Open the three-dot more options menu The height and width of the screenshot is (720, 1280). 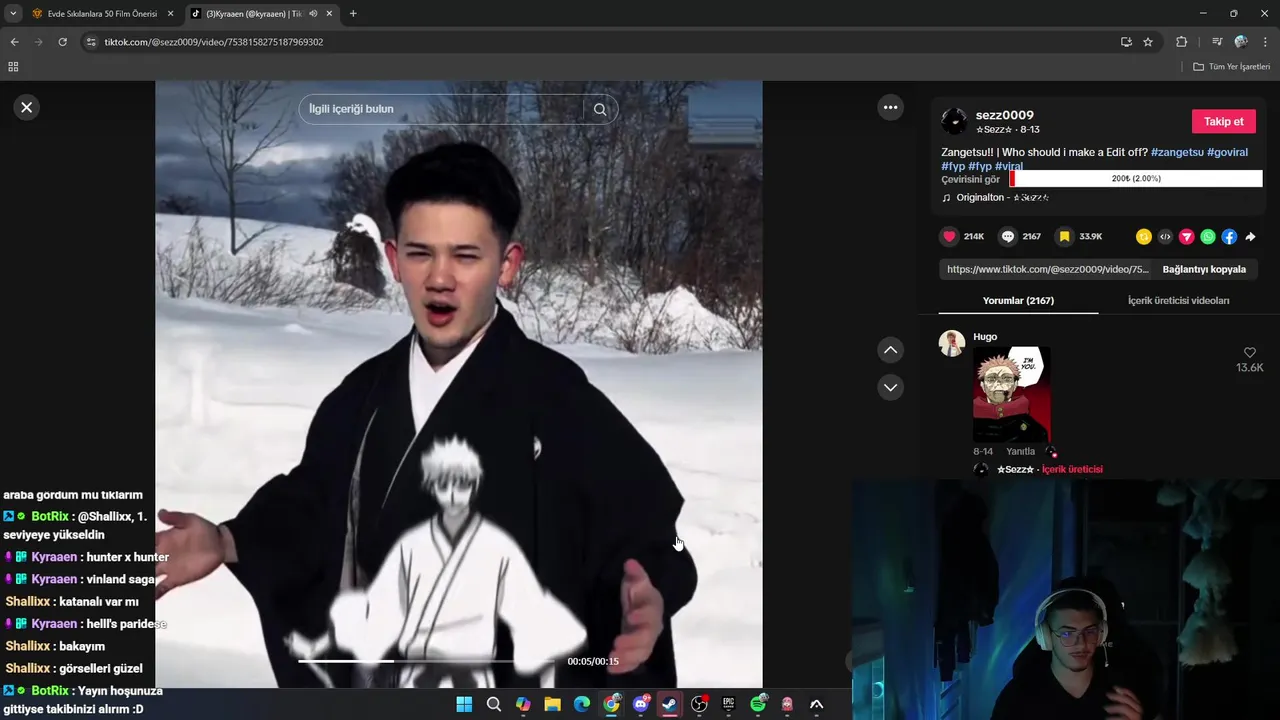[890, 107]
